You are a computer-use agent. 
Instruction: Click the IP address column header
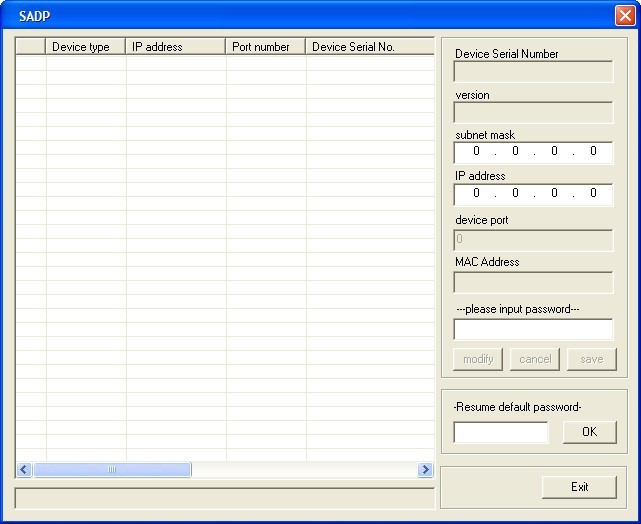175,47
